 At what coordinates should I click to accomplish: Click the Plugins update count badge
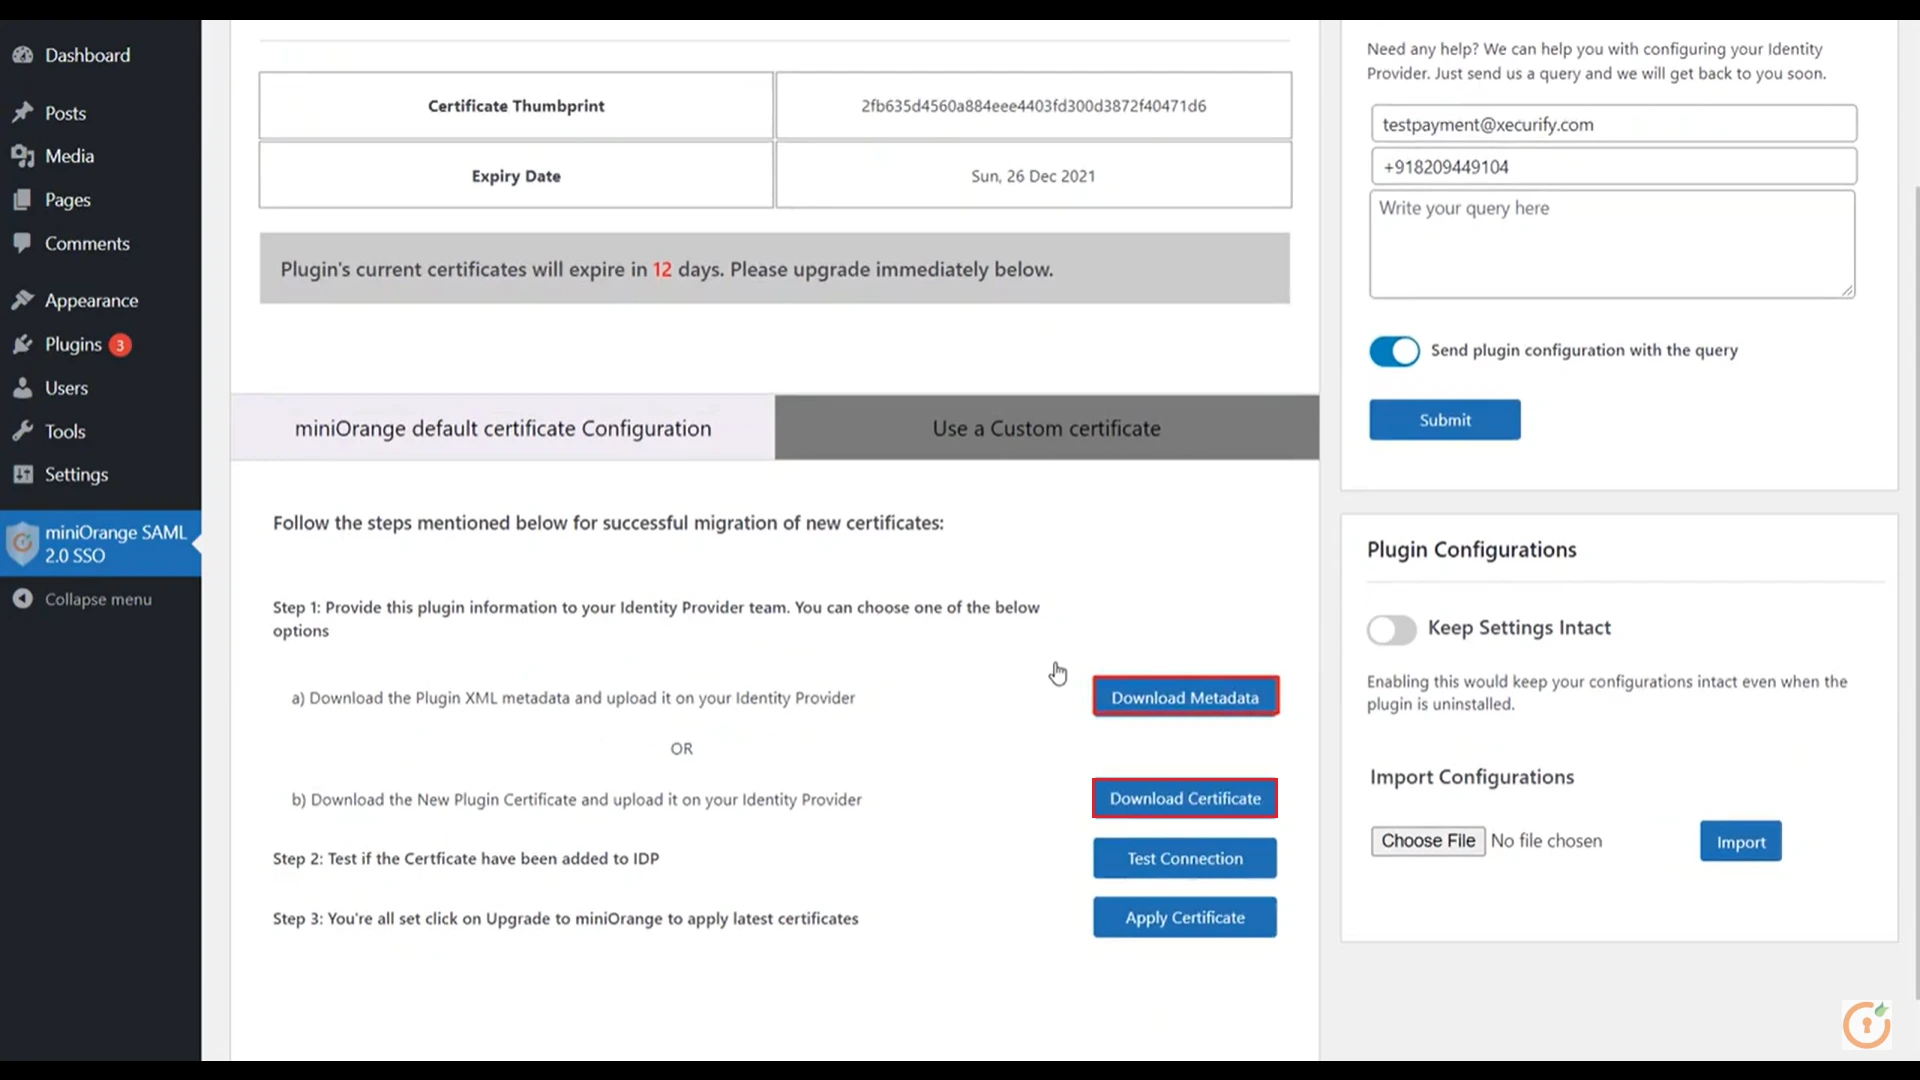tap(120, 345)
